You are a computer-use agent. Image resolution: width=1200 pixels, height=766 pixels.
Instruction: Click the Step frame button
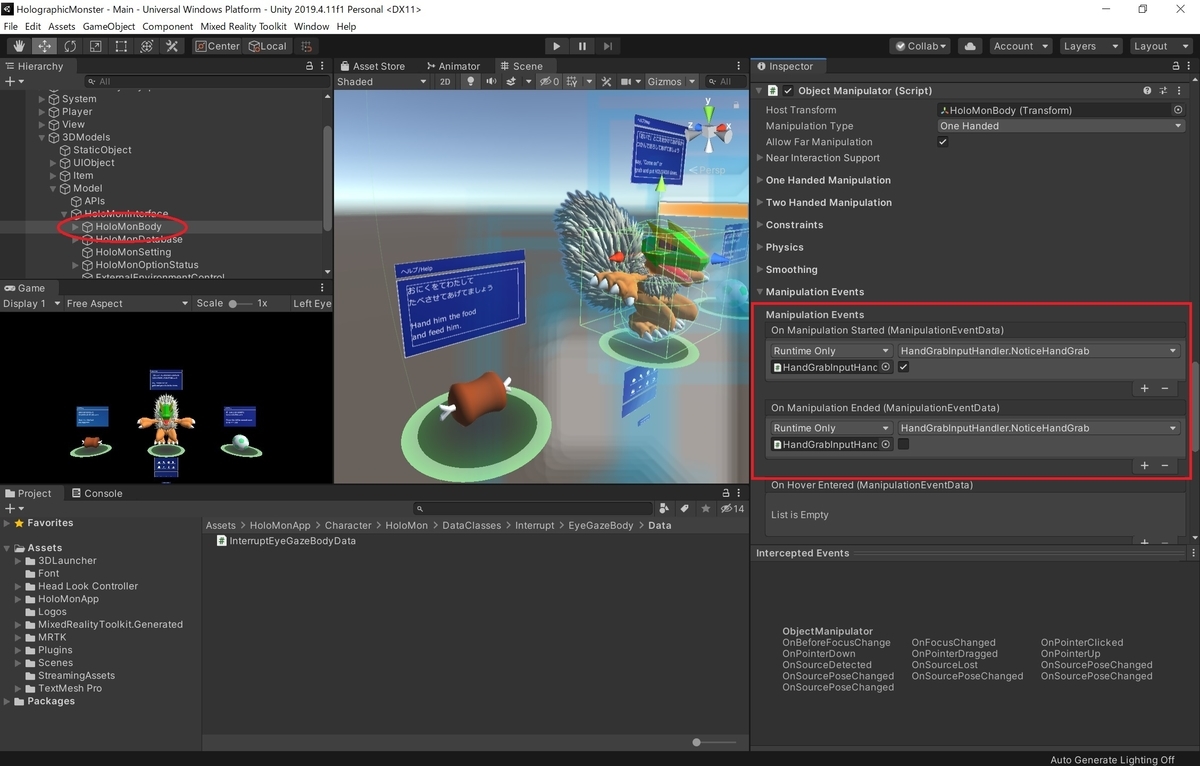607,46
